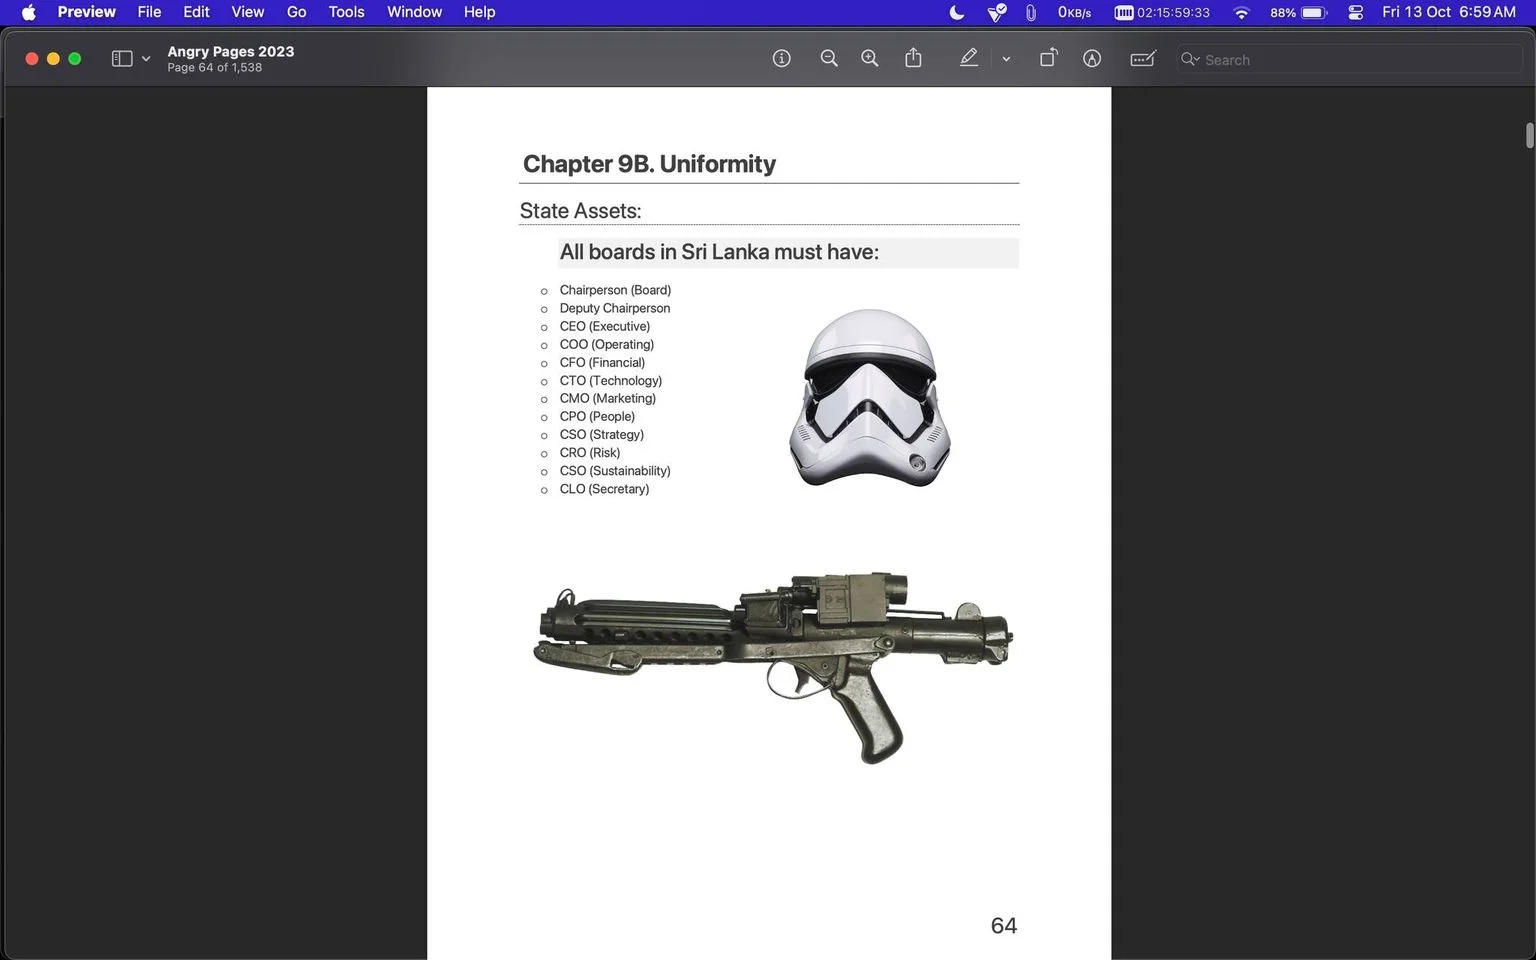The height and width of the screenshot is (960, 1536).
Task: Zoom in the document view
Action: click(x=870, y=59)
